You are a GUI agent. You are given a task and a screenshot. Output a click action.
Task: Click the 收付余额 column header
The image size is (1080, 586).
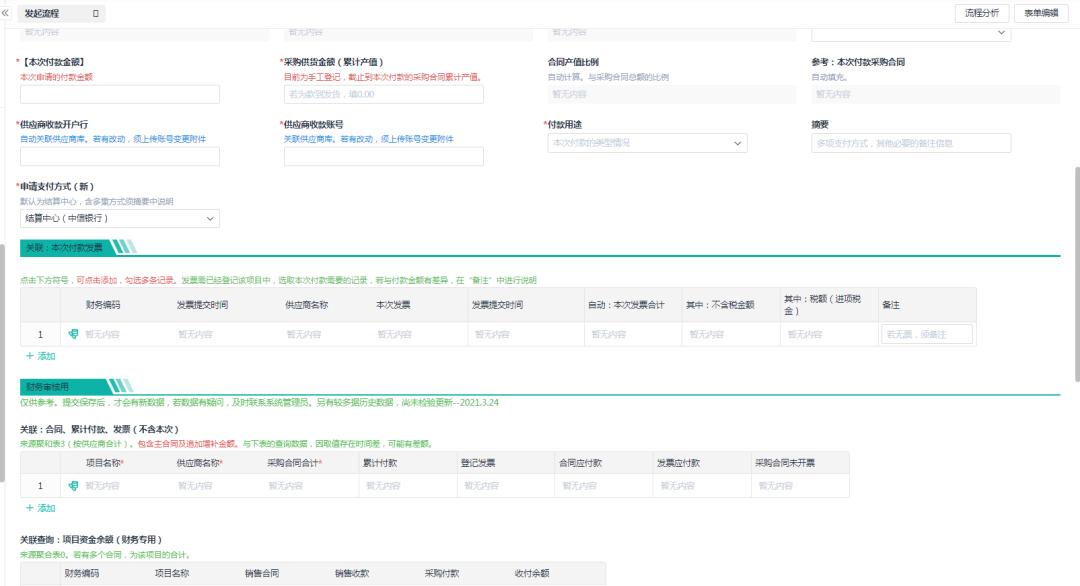point(532,573)
